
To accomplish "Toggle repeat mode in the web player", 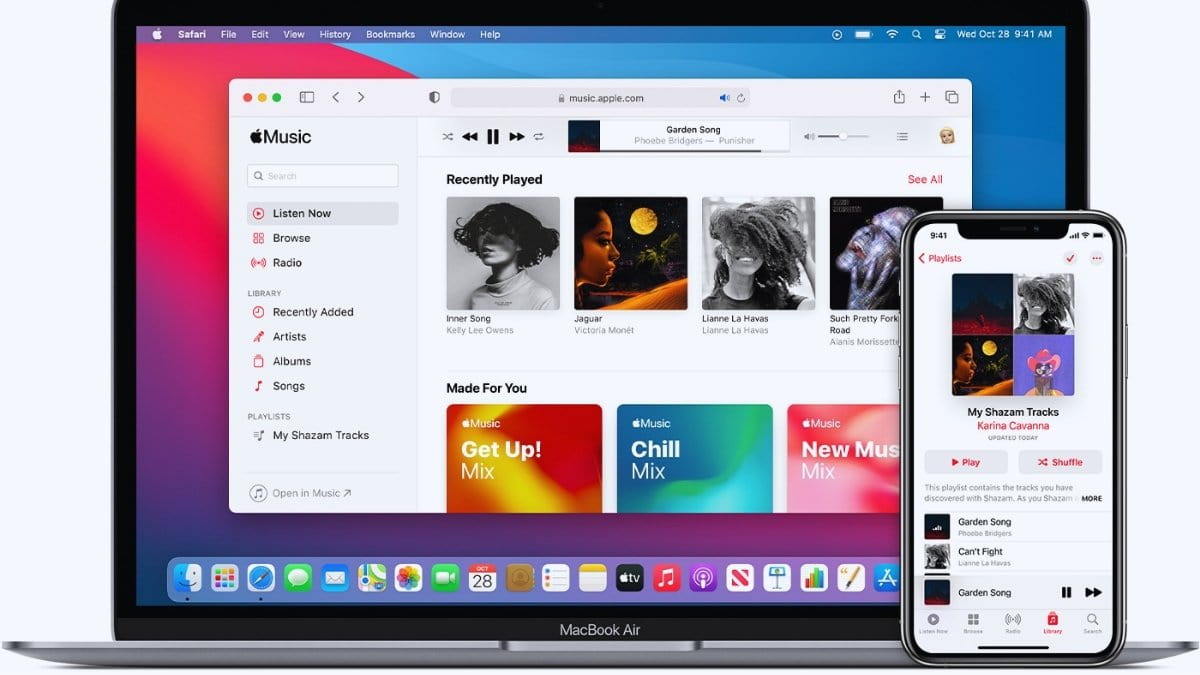I will 539,136.
